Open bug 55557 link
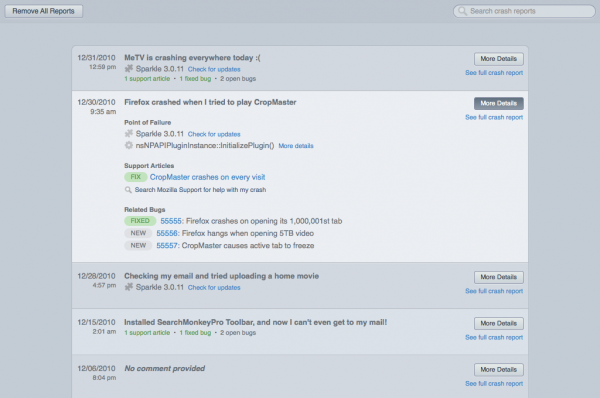This screenshot has width=600, height=398. (x=167, y=245)
